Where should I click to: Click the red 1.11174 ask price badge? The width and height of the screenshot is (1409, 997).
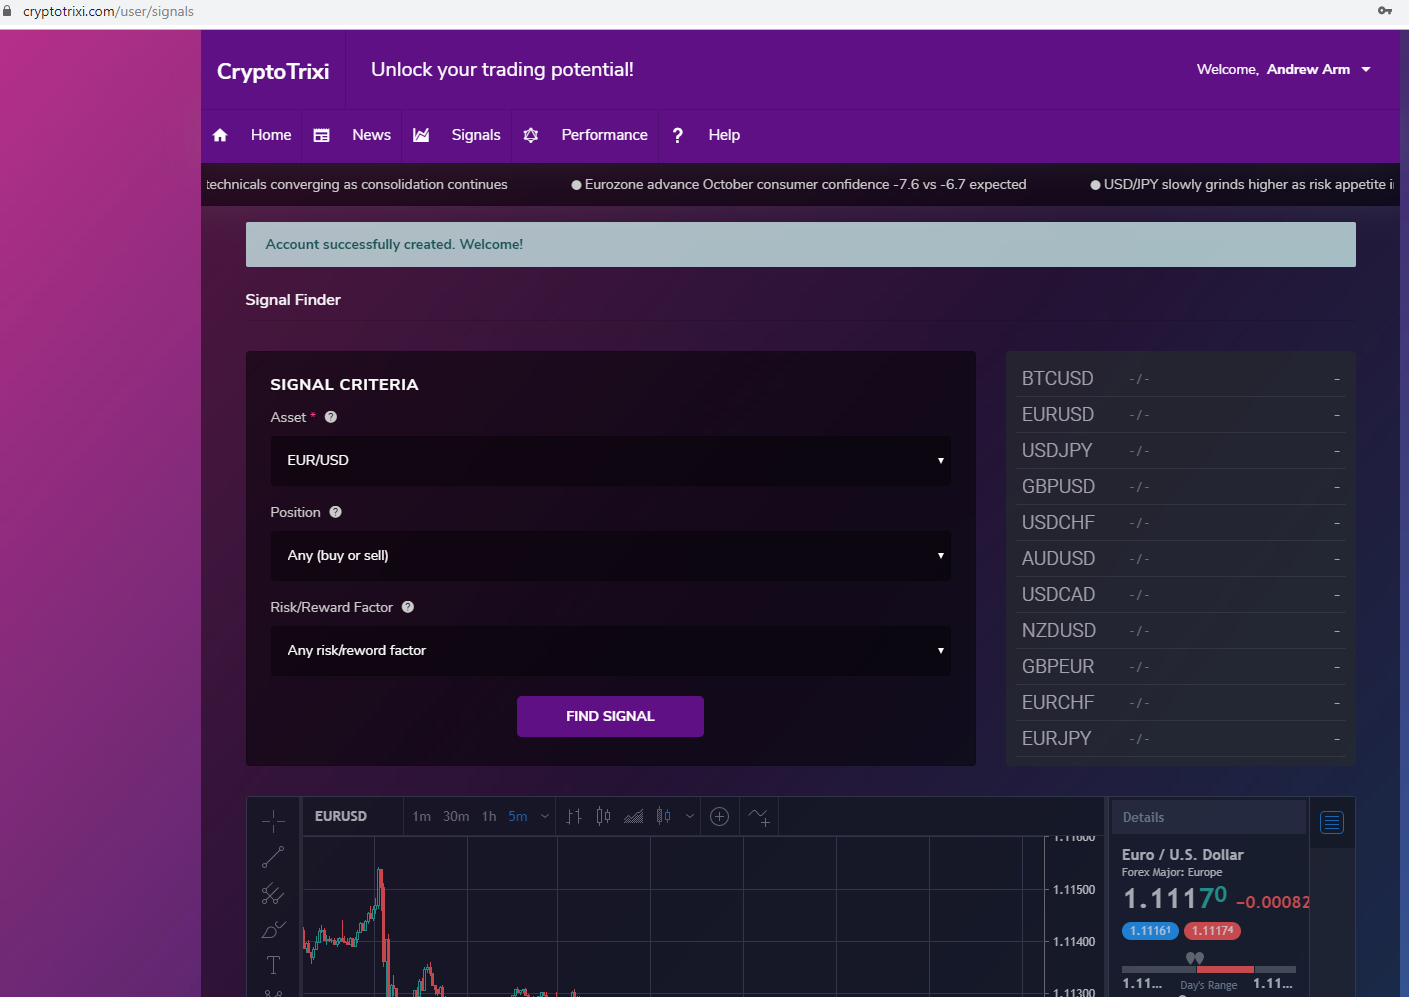[1212, 931]
